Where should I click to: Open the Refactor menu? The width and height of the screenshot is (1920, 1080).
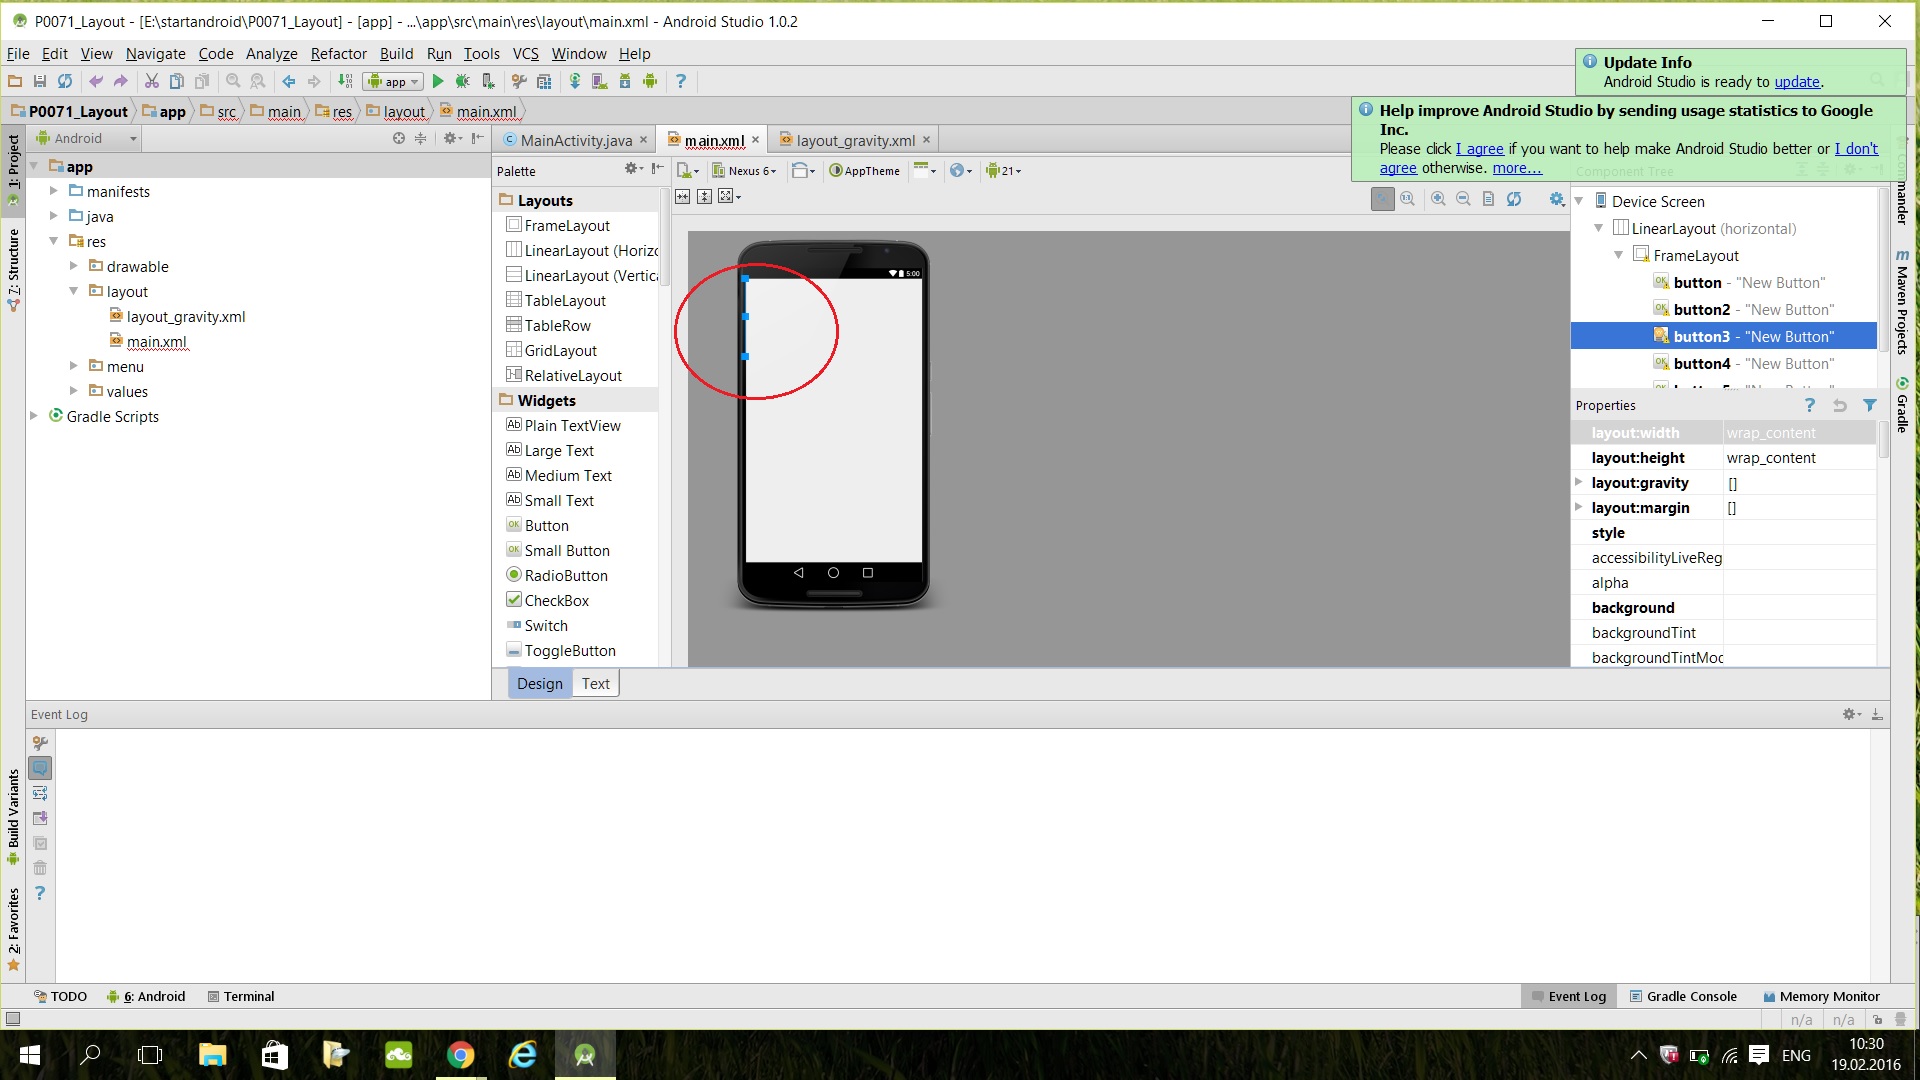(338, 54)
